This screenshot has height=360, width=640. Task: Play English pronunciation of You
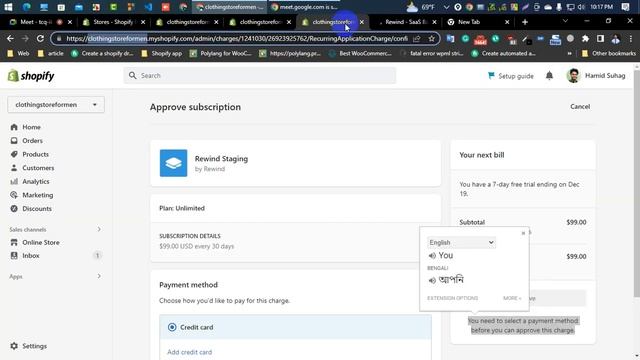click(432, 256)
